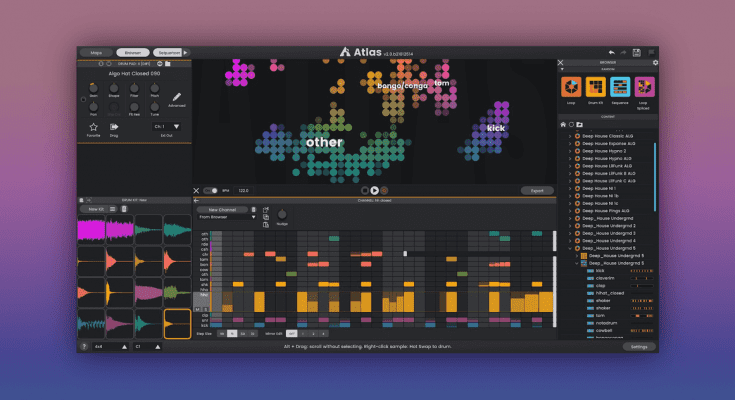This screenshot has width=735, height=400.
Task: Expand the Deep House Classic ALG folder
Action: 571,135
